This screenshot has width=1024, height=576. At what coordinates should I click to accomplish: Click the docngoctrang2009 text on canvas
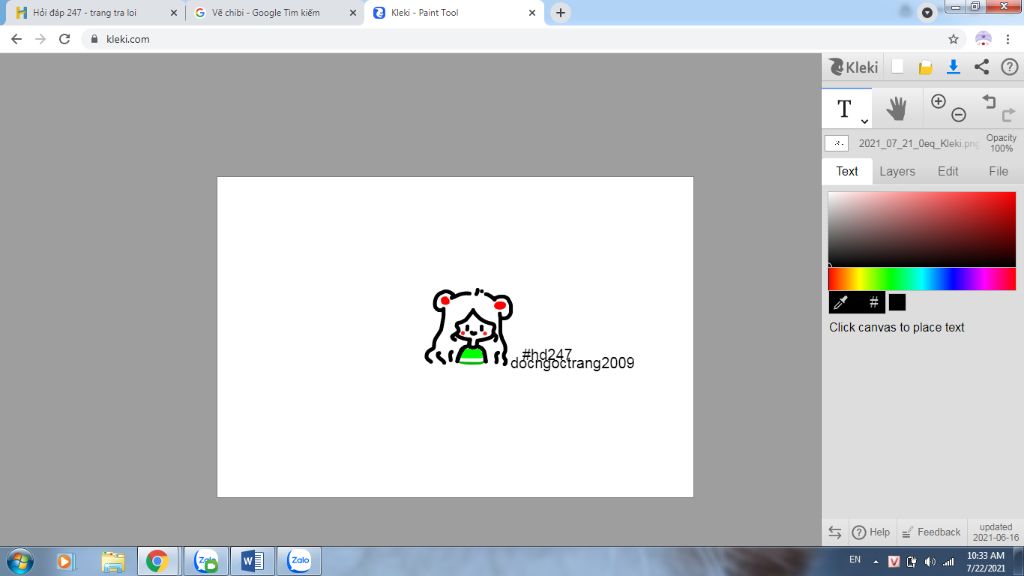click(572, 363)
